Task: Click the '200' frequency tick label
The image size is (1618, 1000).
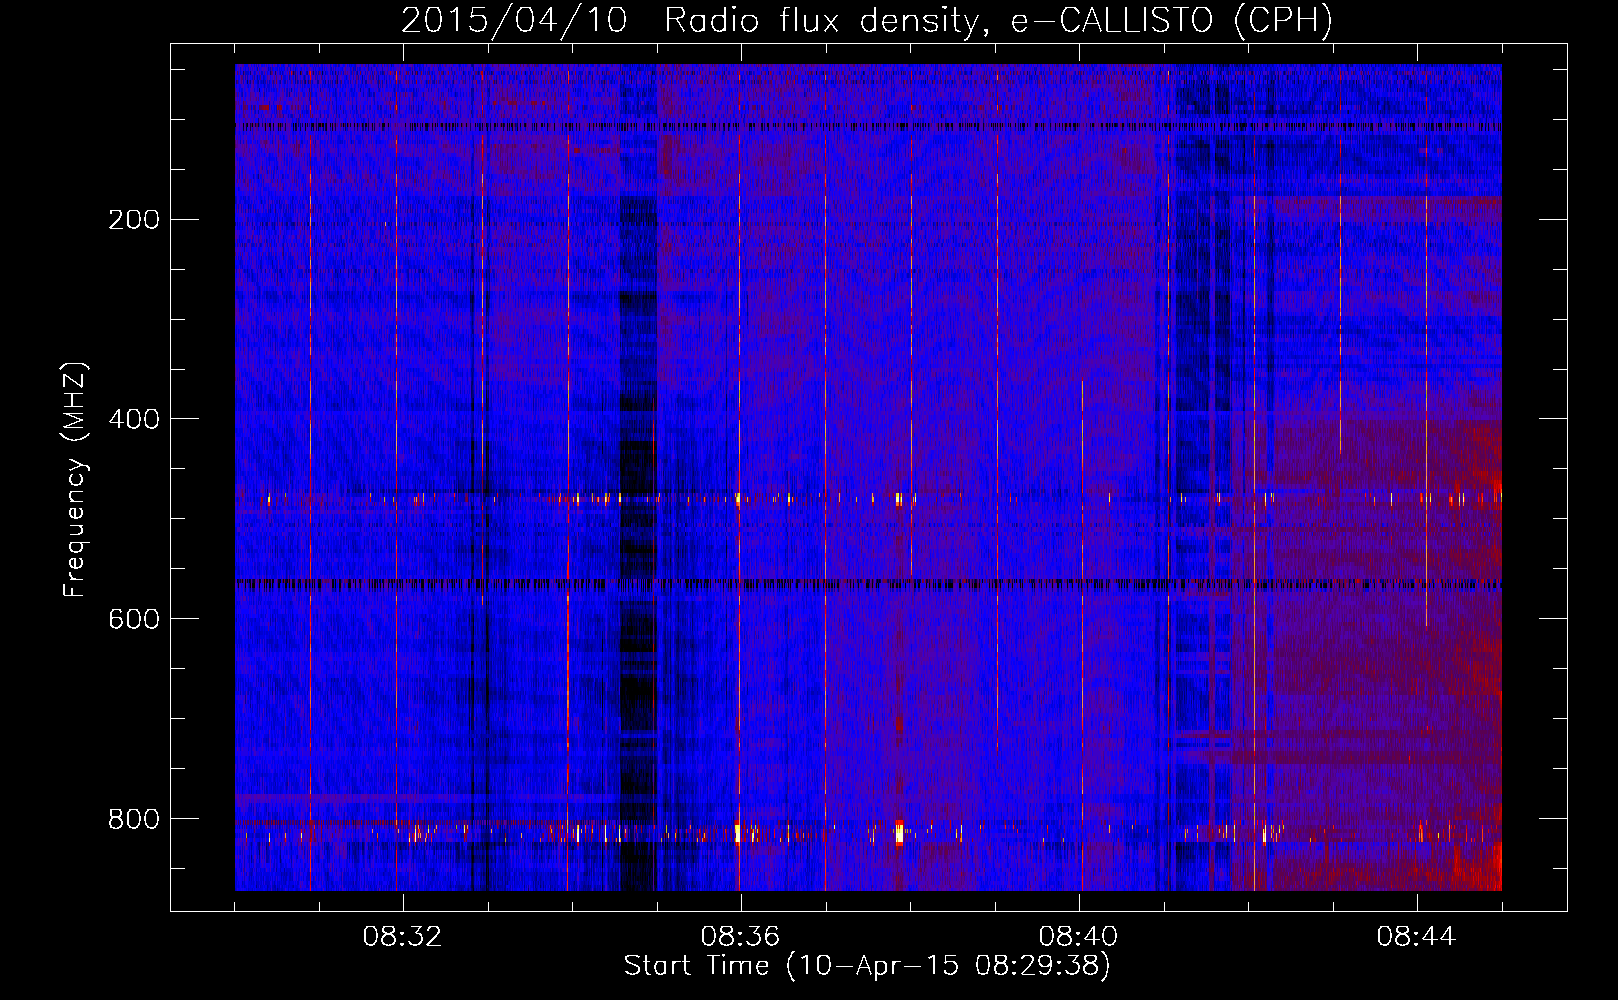Action: pyautogui.click(x=134, y=220)
